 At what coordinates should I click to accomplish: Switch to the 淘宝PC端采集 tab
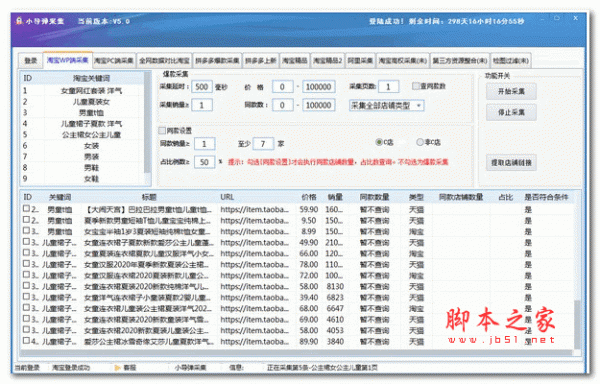114,60
